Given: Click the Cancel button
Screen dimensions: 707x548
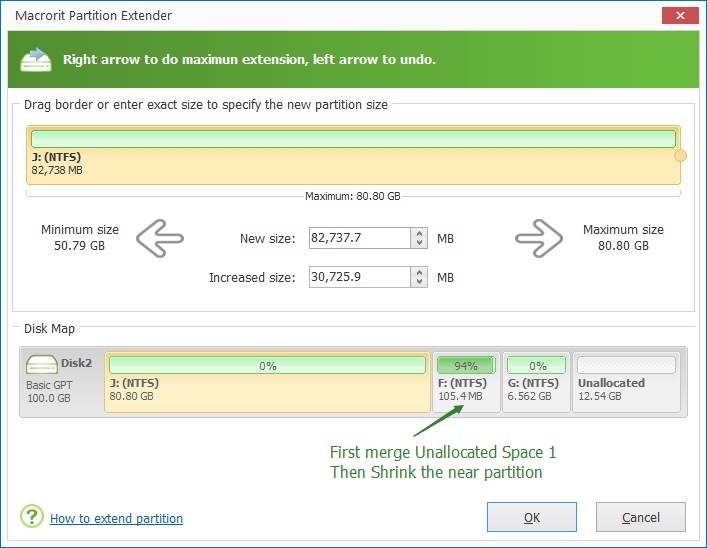Looking at the screenshot, I should pyautogui.click(x=641, y=517).
